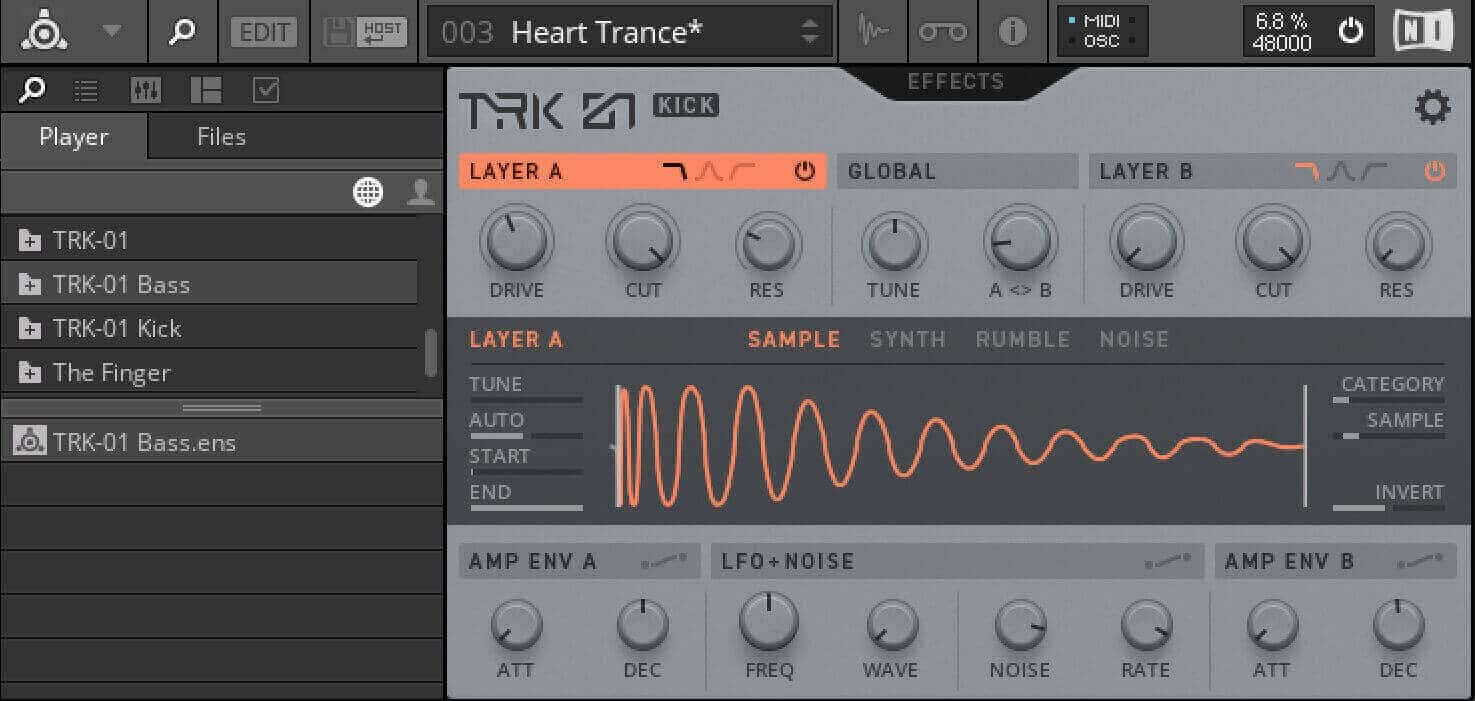
Task: Select Layer A low-pass filter shape
Action: 676,171
